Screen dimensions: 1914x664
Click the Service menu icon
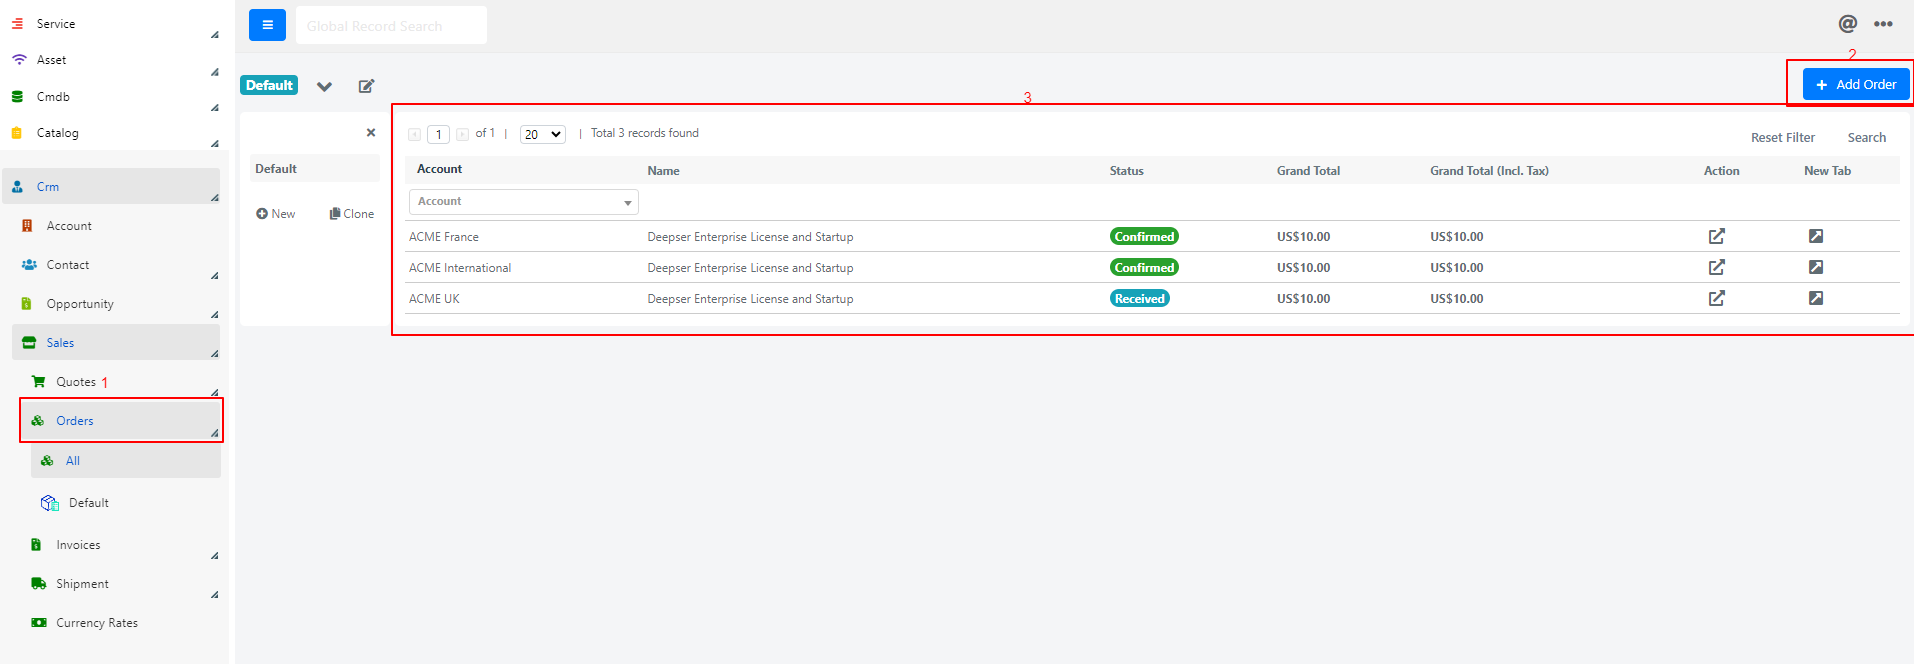click(17, 23)
